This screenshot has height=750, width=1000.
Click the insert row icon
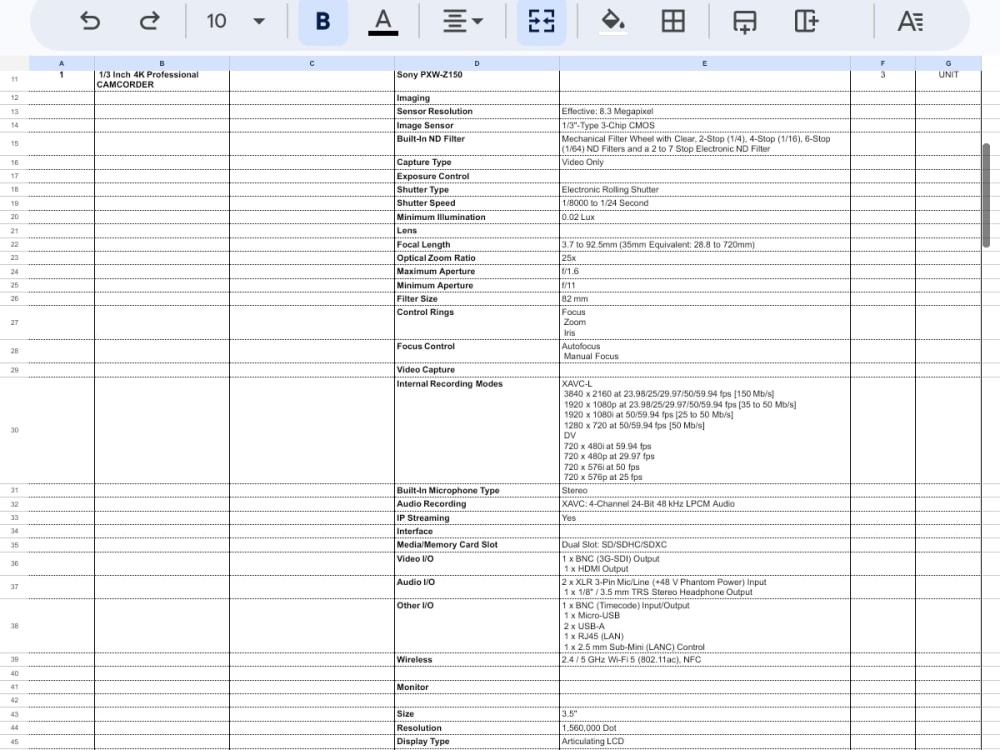tap(744, 22)
